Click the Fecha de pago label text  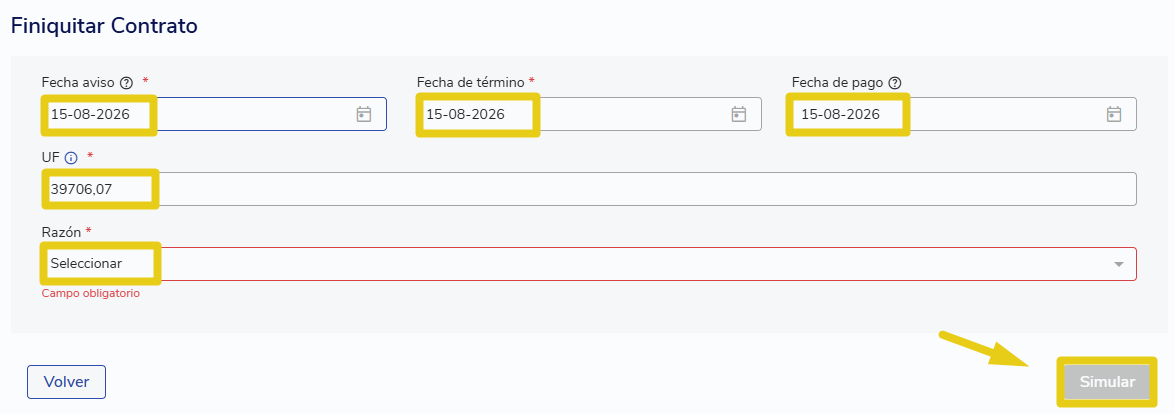(x=838, y=82)
